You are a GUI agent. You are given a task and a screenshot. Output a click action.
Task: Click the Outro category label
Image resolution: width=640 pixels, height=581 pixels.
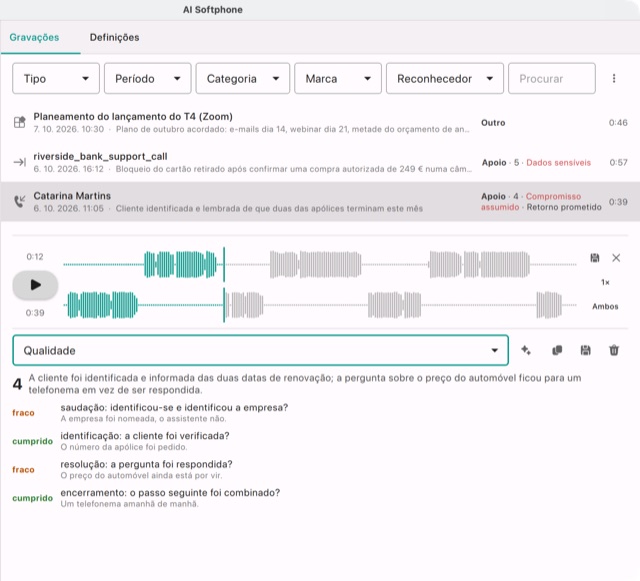[493, 123]
